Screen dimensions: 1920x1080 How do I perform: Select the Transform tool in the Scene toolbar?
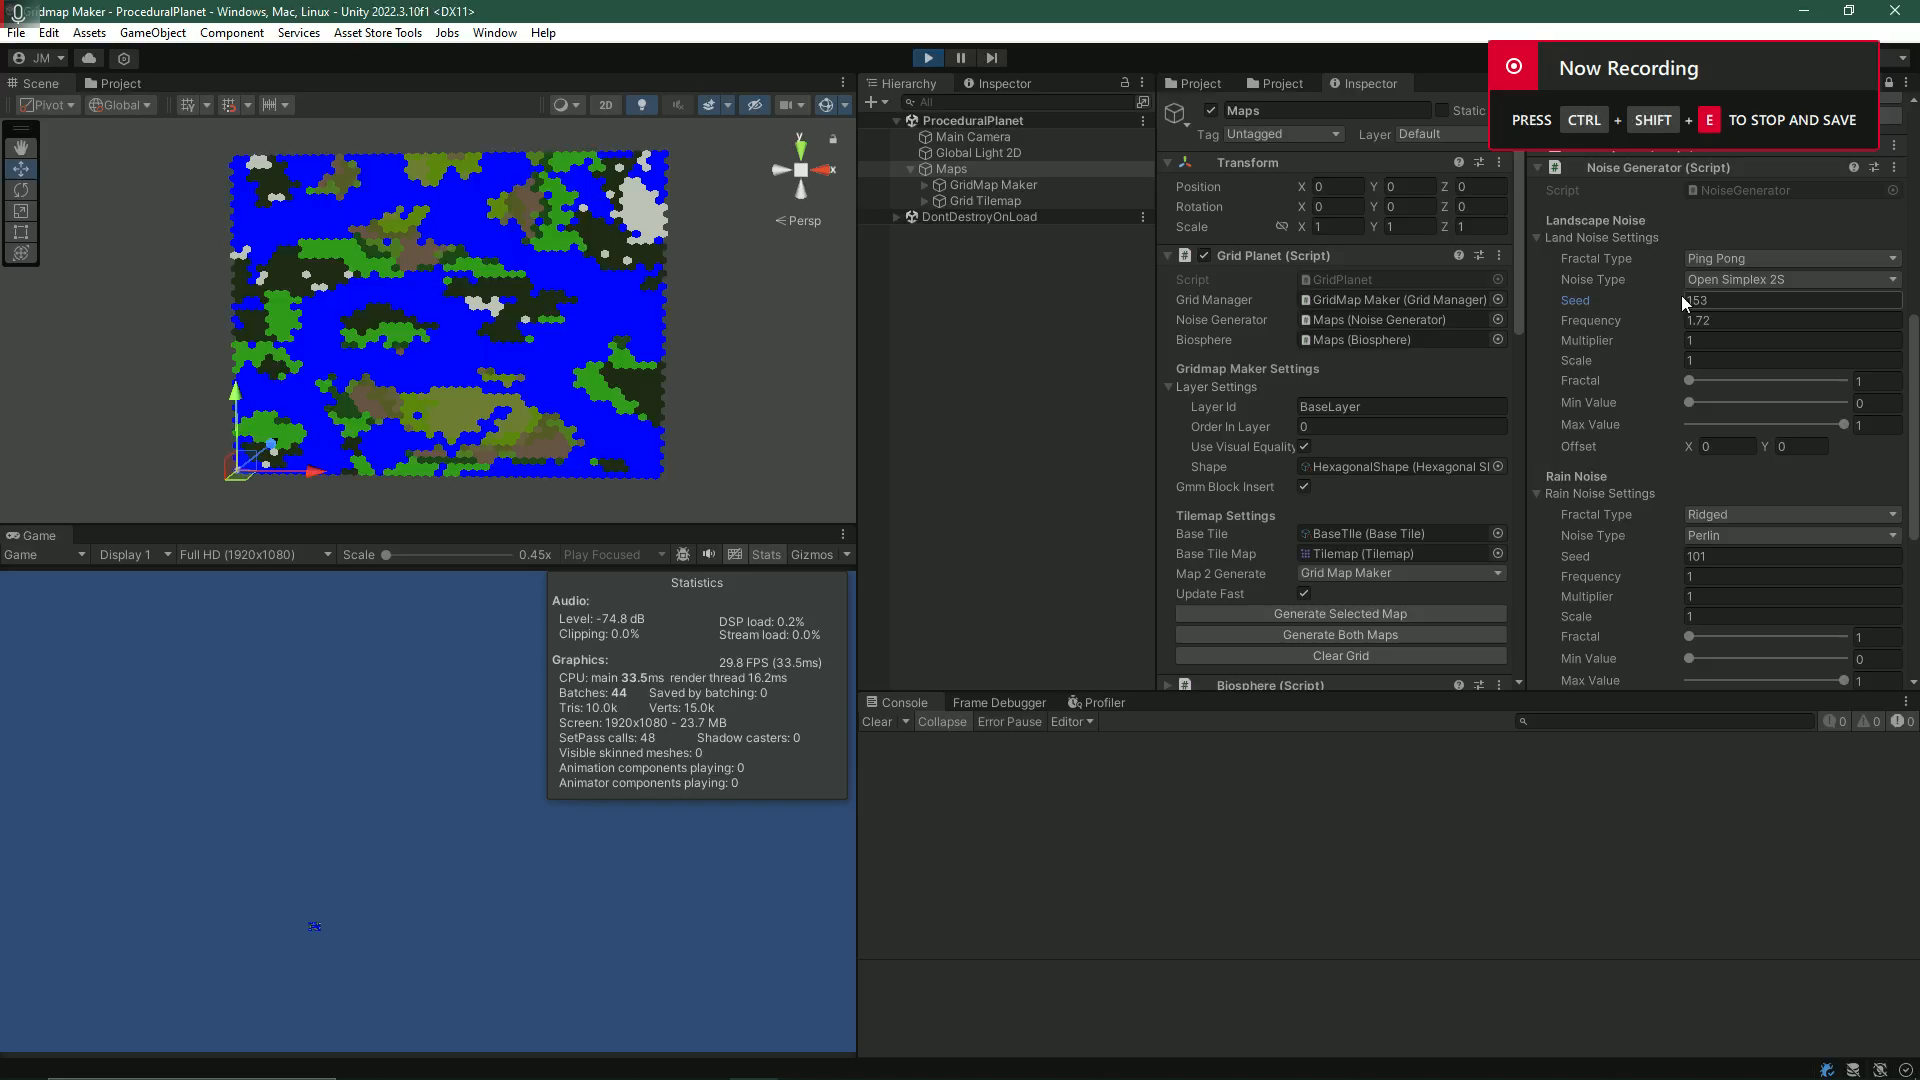click(x=21, y=253)
